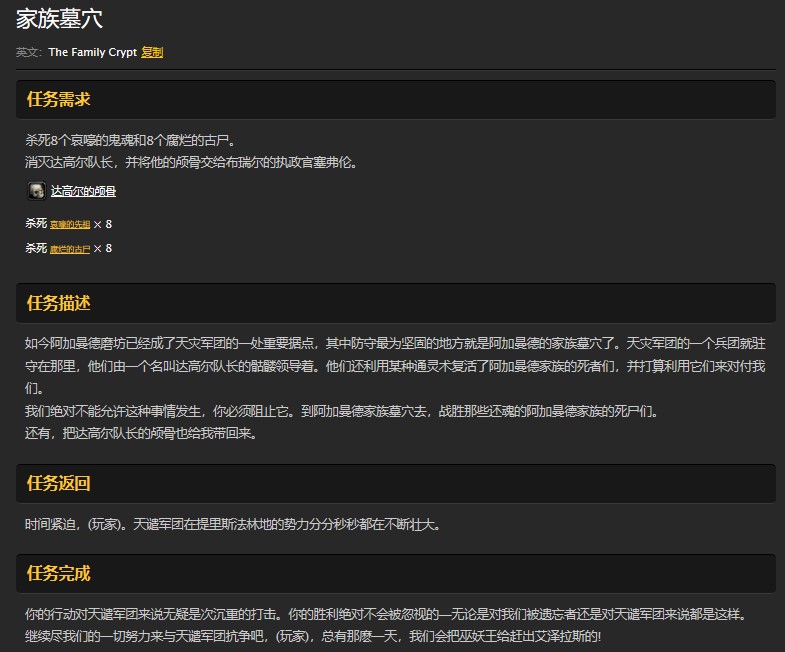Click the description line 还有，把达高尔队长的颅骨
The width and height of the screenshot is (785, 652).
click(140, 433)
